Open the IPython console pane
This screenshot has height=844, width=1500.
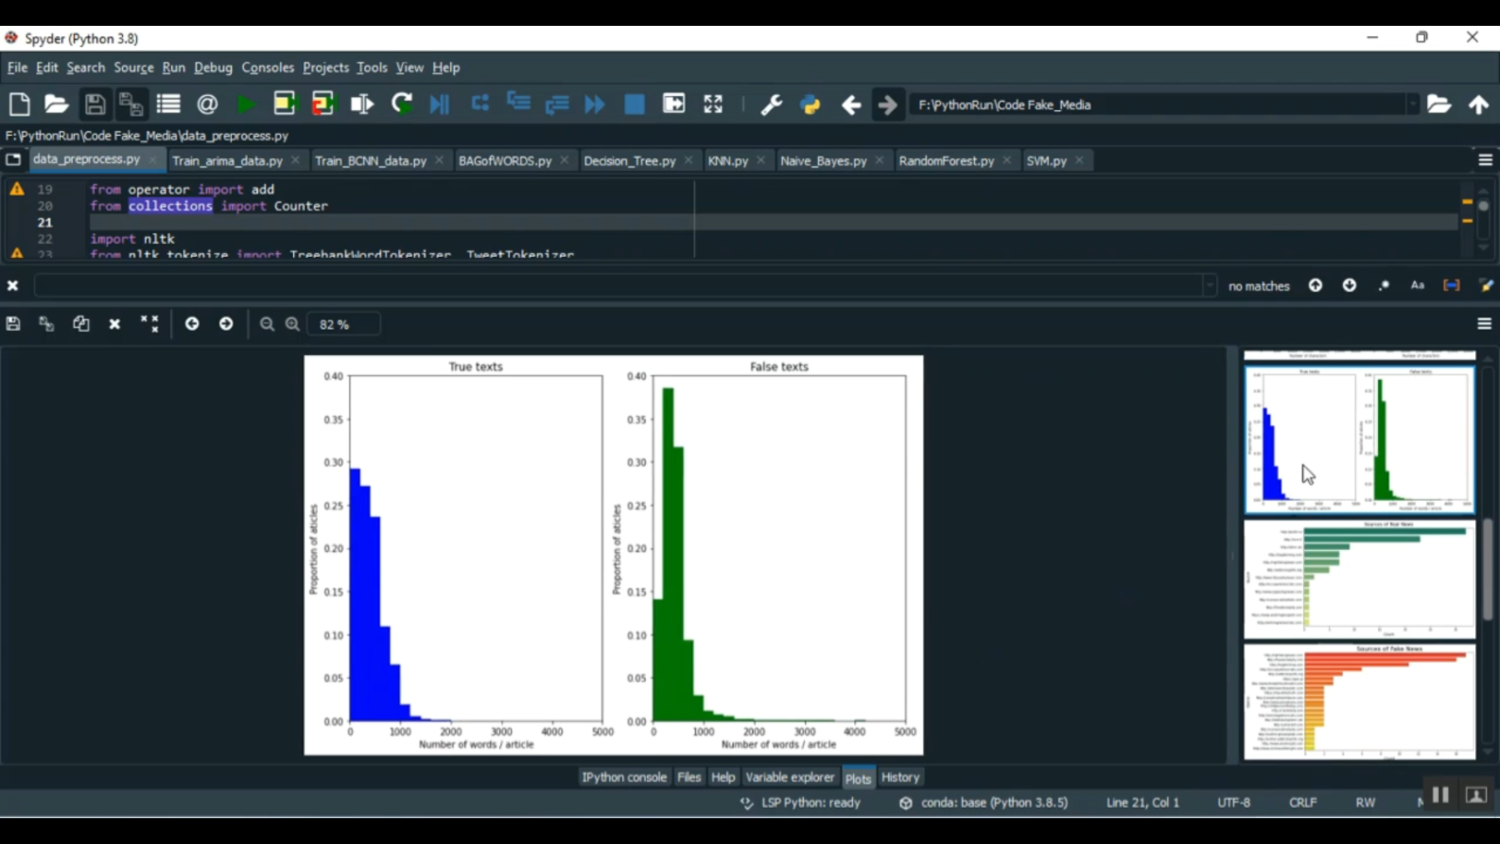click(624, 777)
